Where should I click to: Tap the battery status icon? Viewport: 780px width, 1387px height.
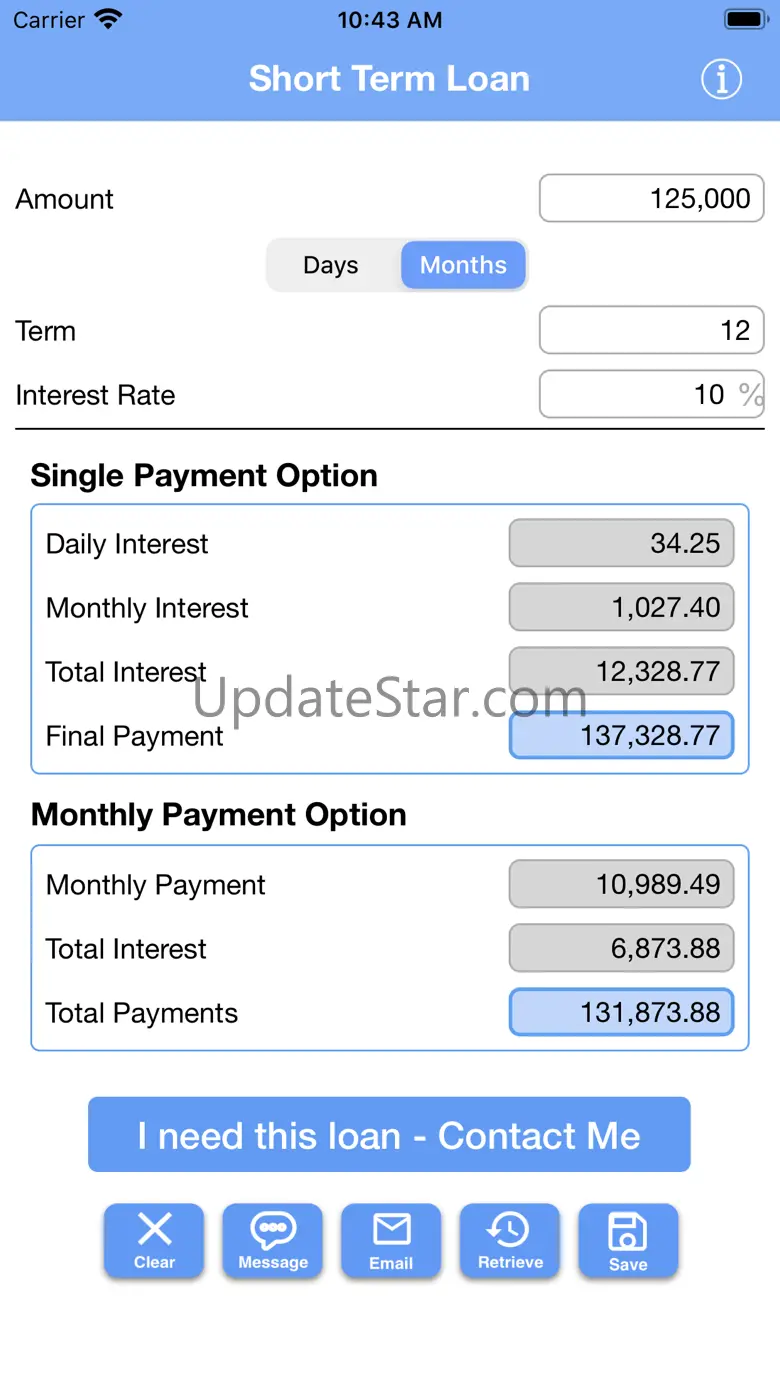[x=745, y=19]
